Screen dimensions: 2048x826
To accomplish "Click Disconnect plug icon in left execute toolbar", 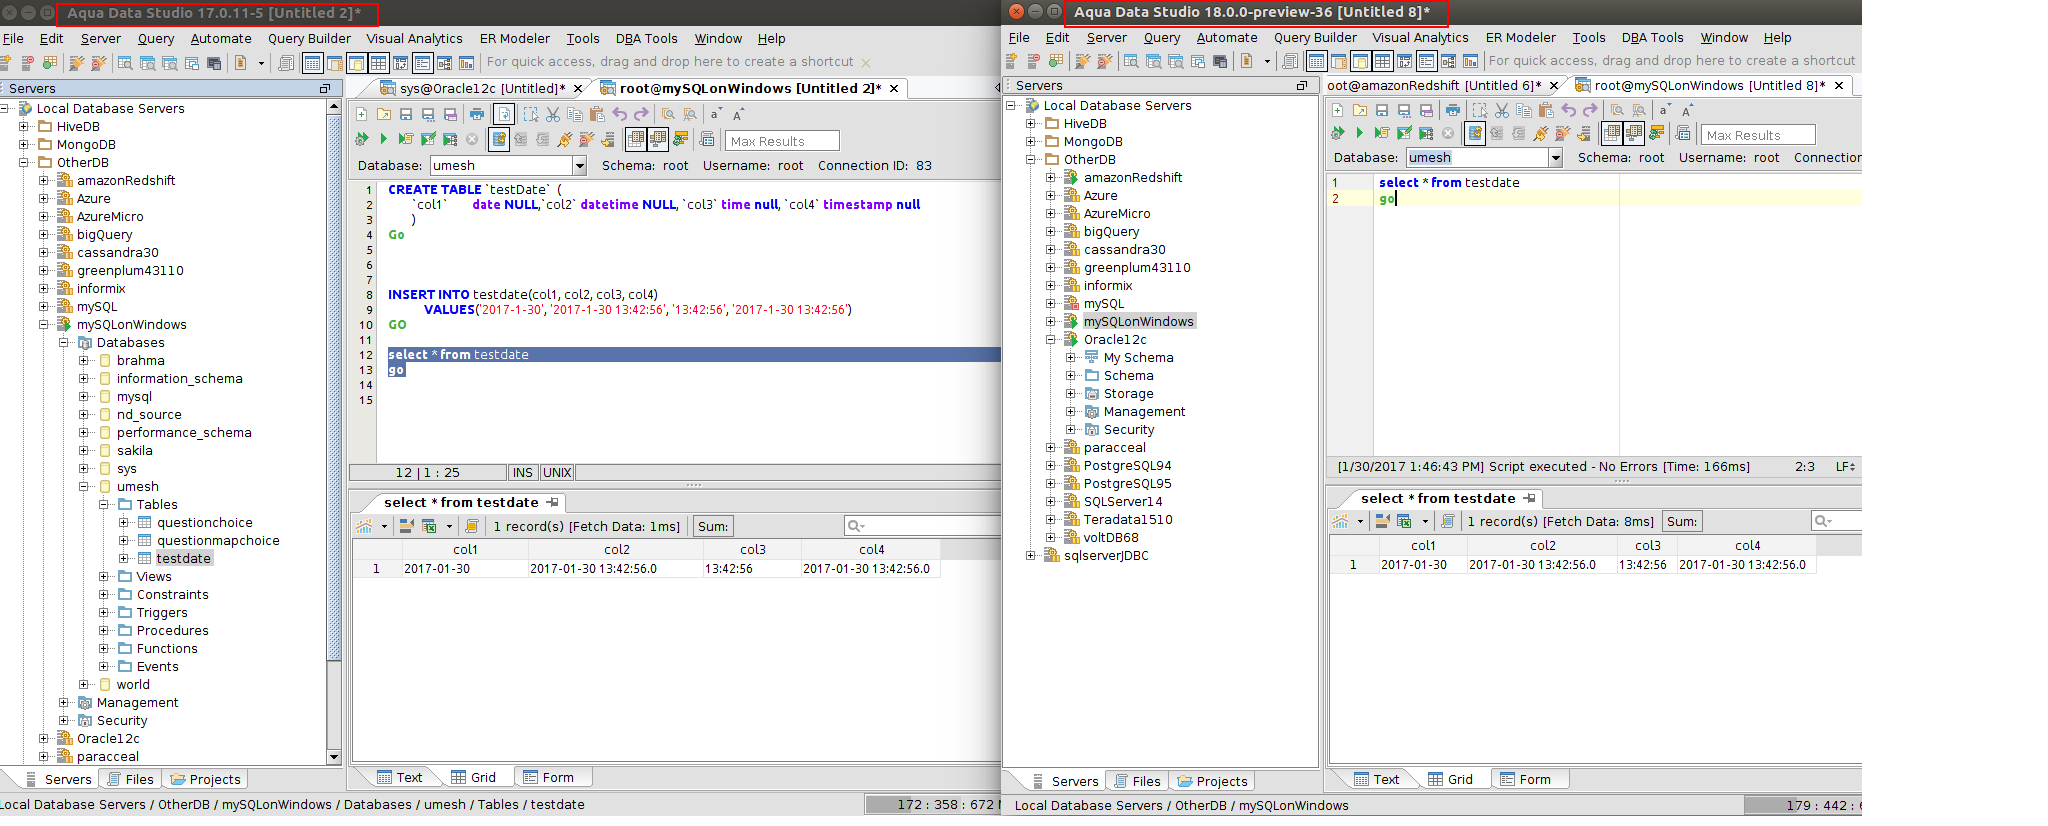I will (x=587, y=139).
